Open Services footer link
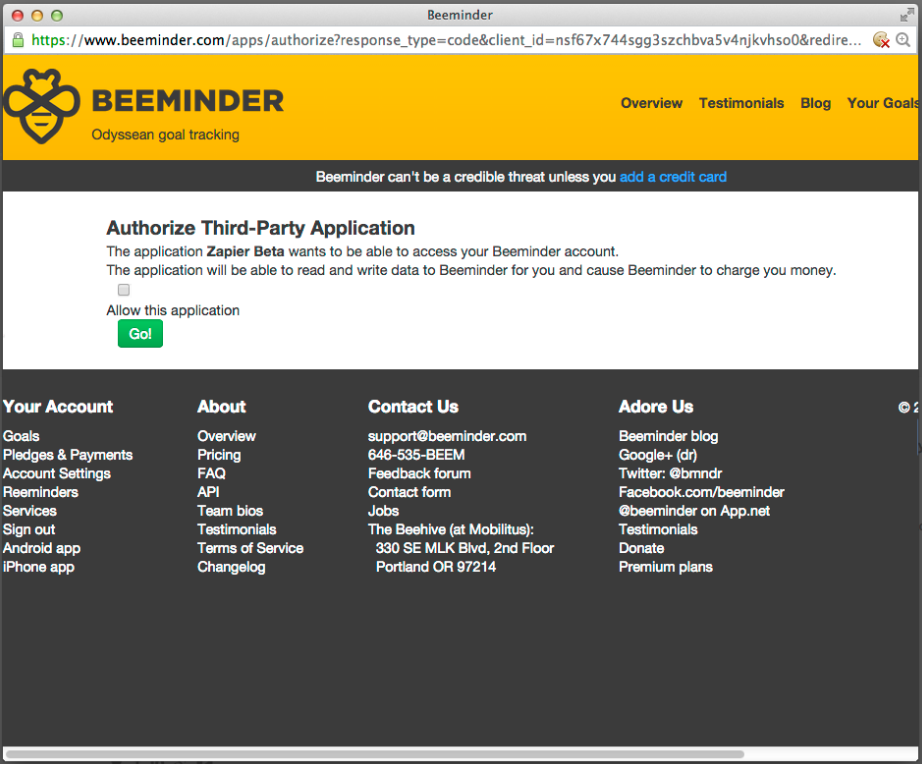 pos(29,511)
